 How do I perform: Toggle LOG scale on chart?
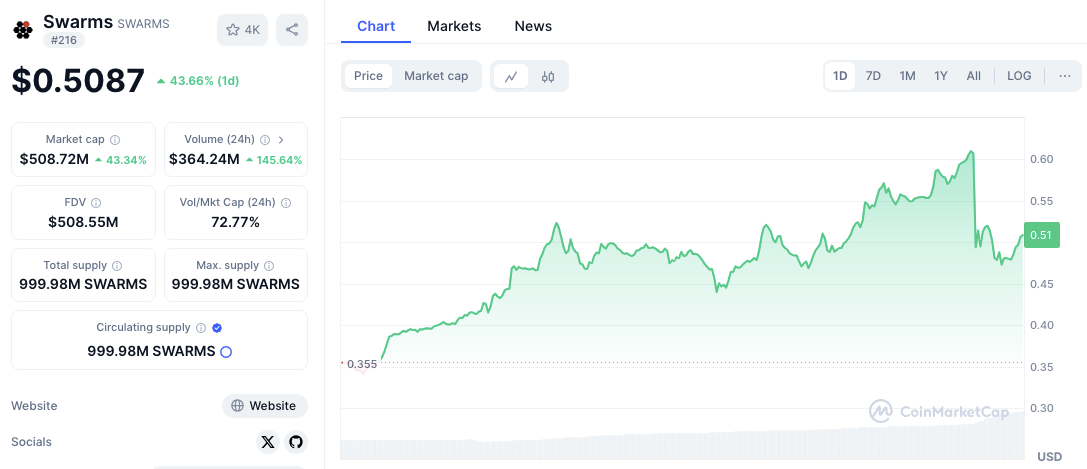pyautogui.click(x=1019, y=76)
